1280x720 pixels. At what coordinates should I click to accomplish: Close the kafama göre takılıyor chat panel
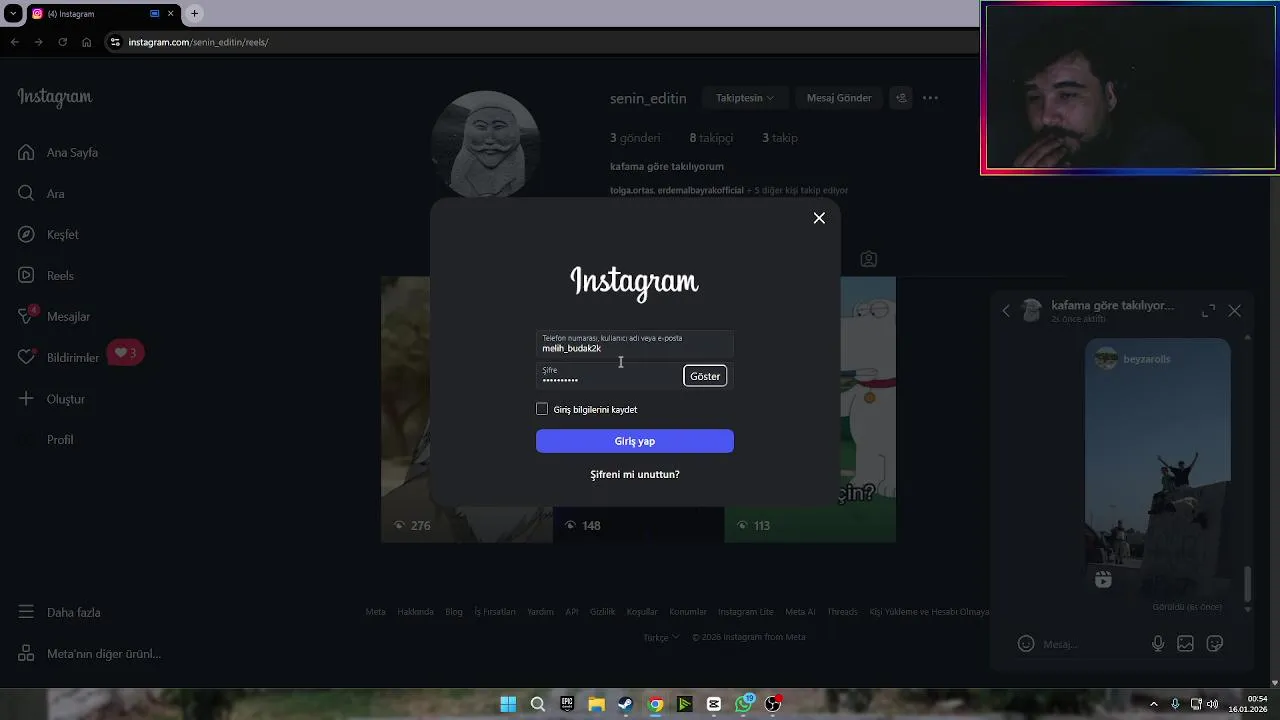pos(1234,311)
